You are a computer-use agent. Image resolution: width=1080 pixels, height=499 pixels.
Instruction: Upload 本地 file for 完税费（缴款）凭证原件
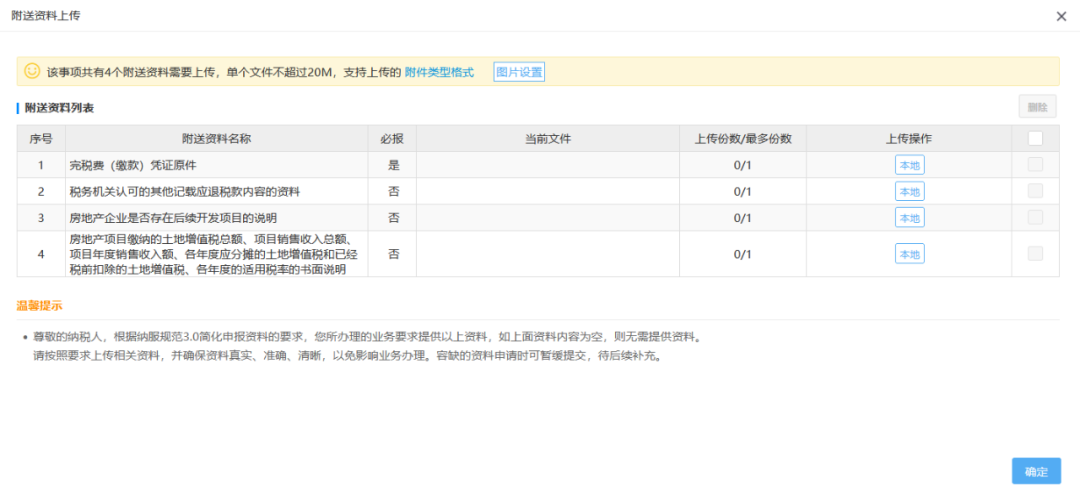pos(909,165)
